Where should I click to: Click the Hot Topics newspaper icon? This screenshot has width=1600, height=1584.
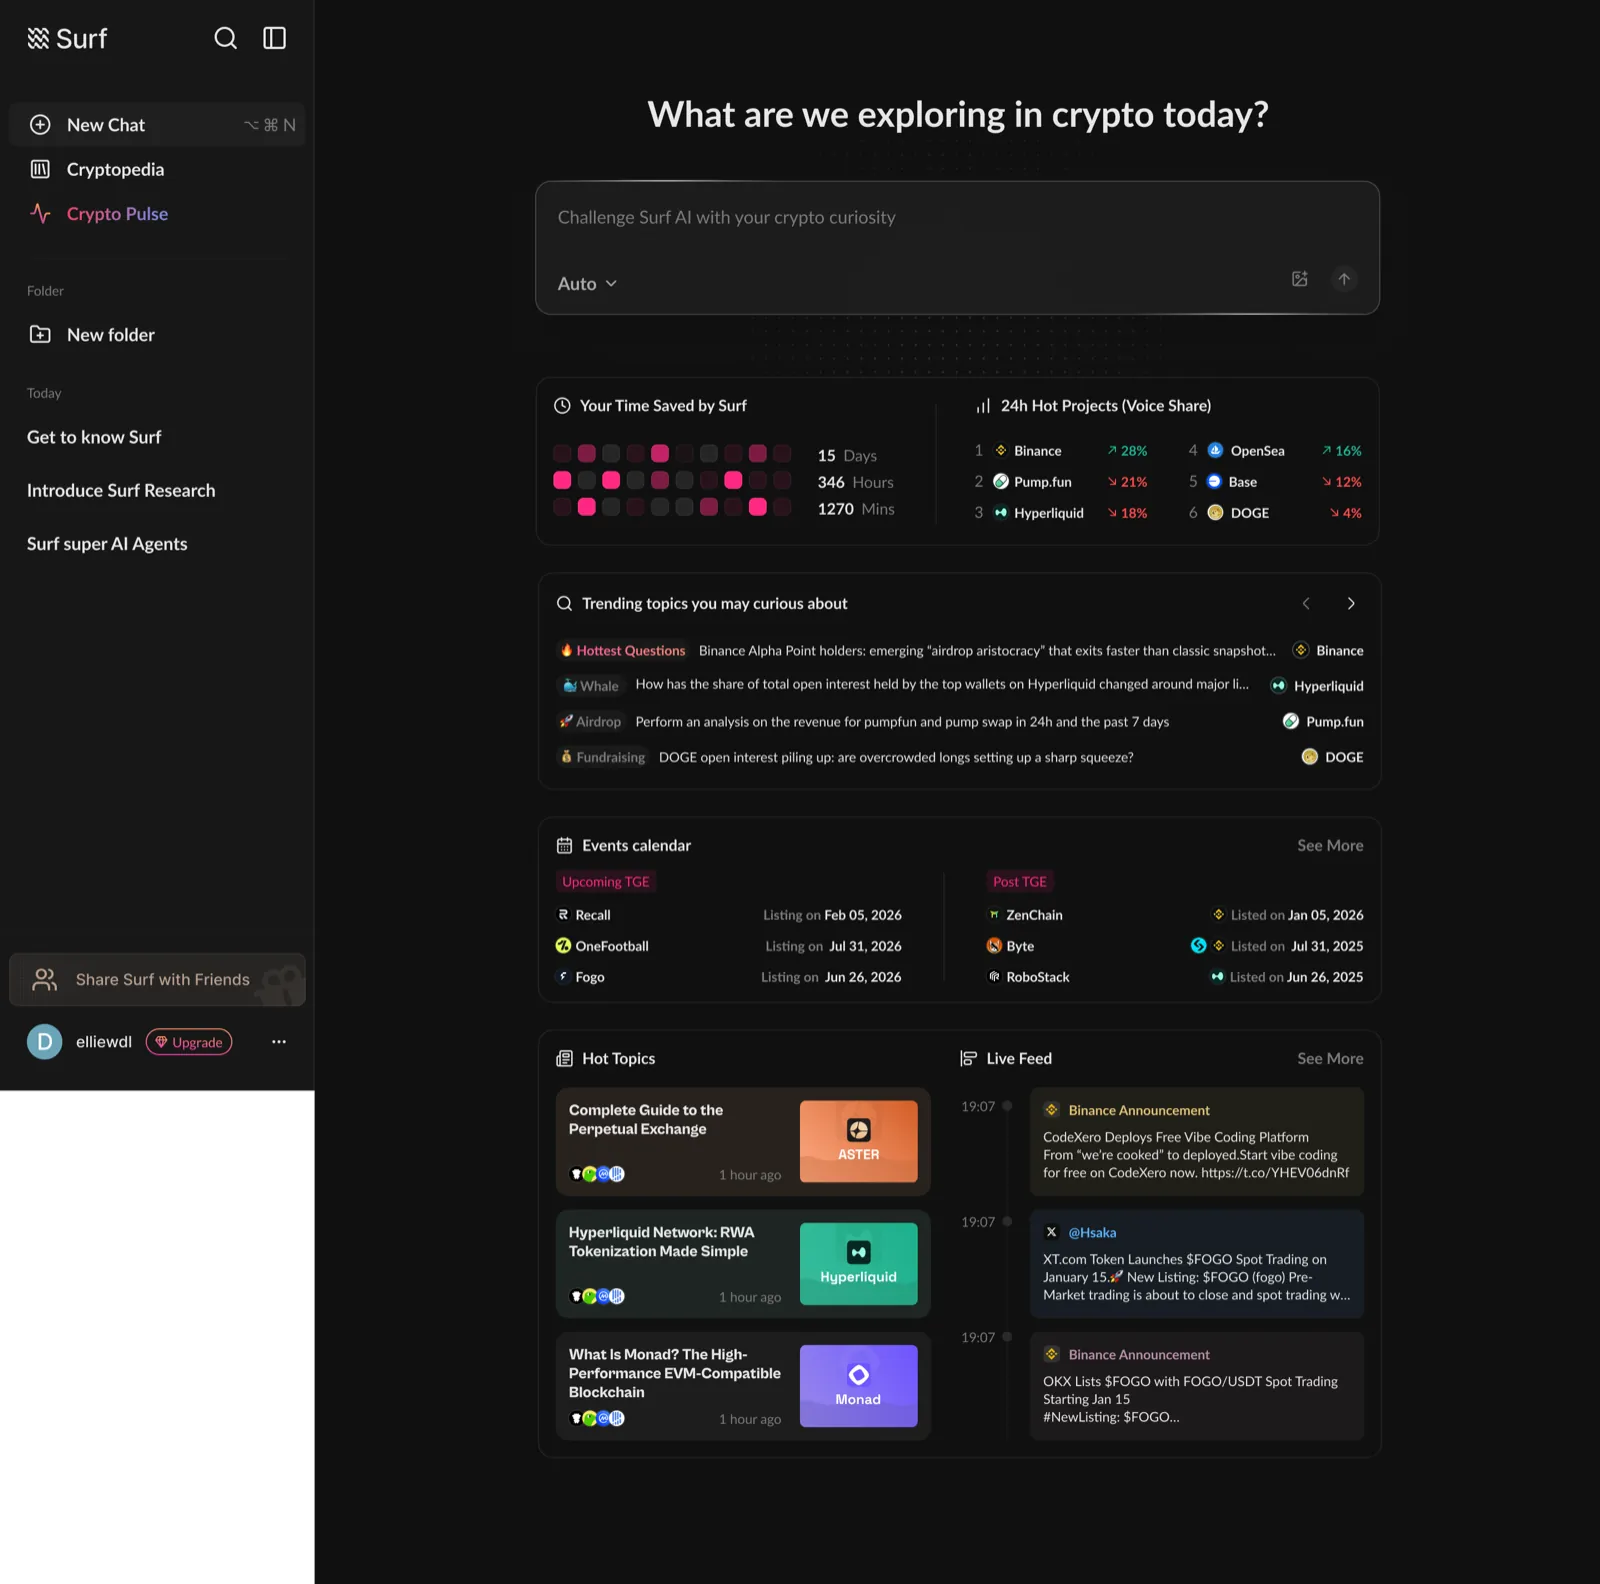(565, 1059)
